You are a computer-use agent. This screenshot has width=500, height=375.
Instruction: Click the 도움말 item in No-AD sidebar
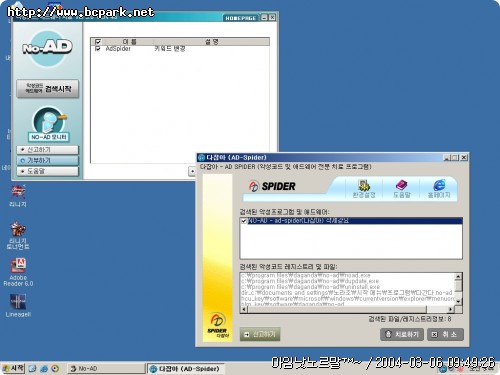click(48, 171)
